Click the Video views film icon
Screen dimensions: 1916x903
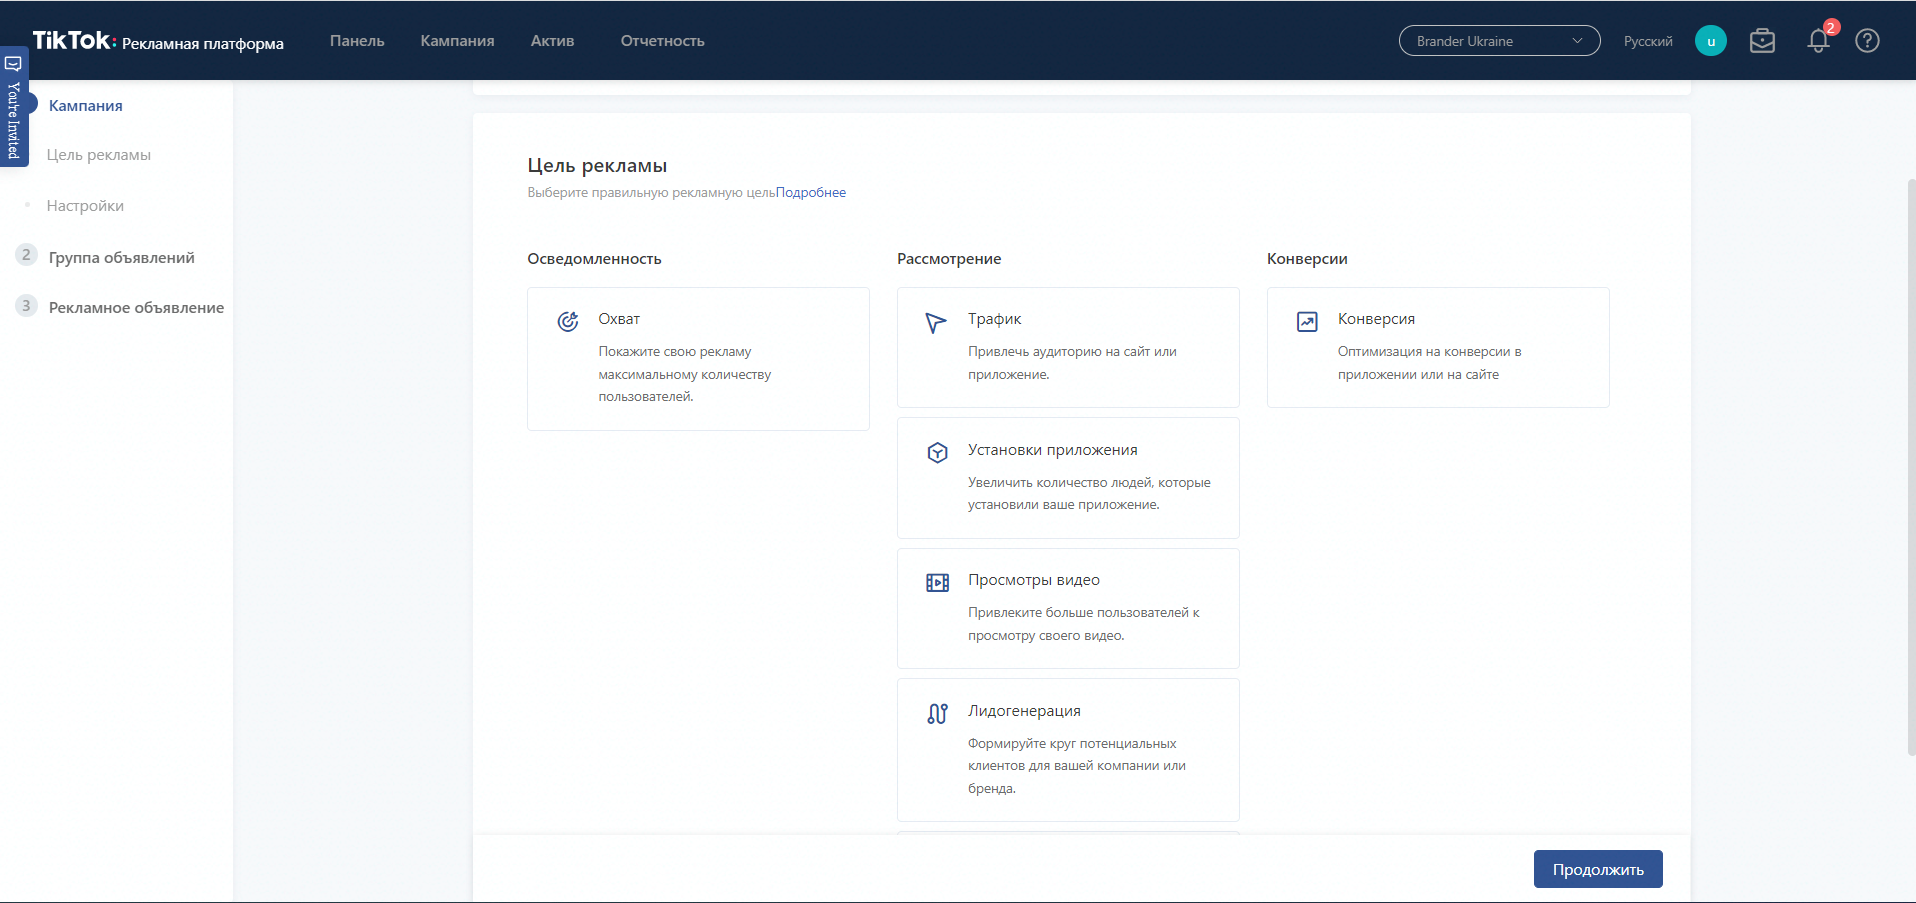(x=937, y=583)
